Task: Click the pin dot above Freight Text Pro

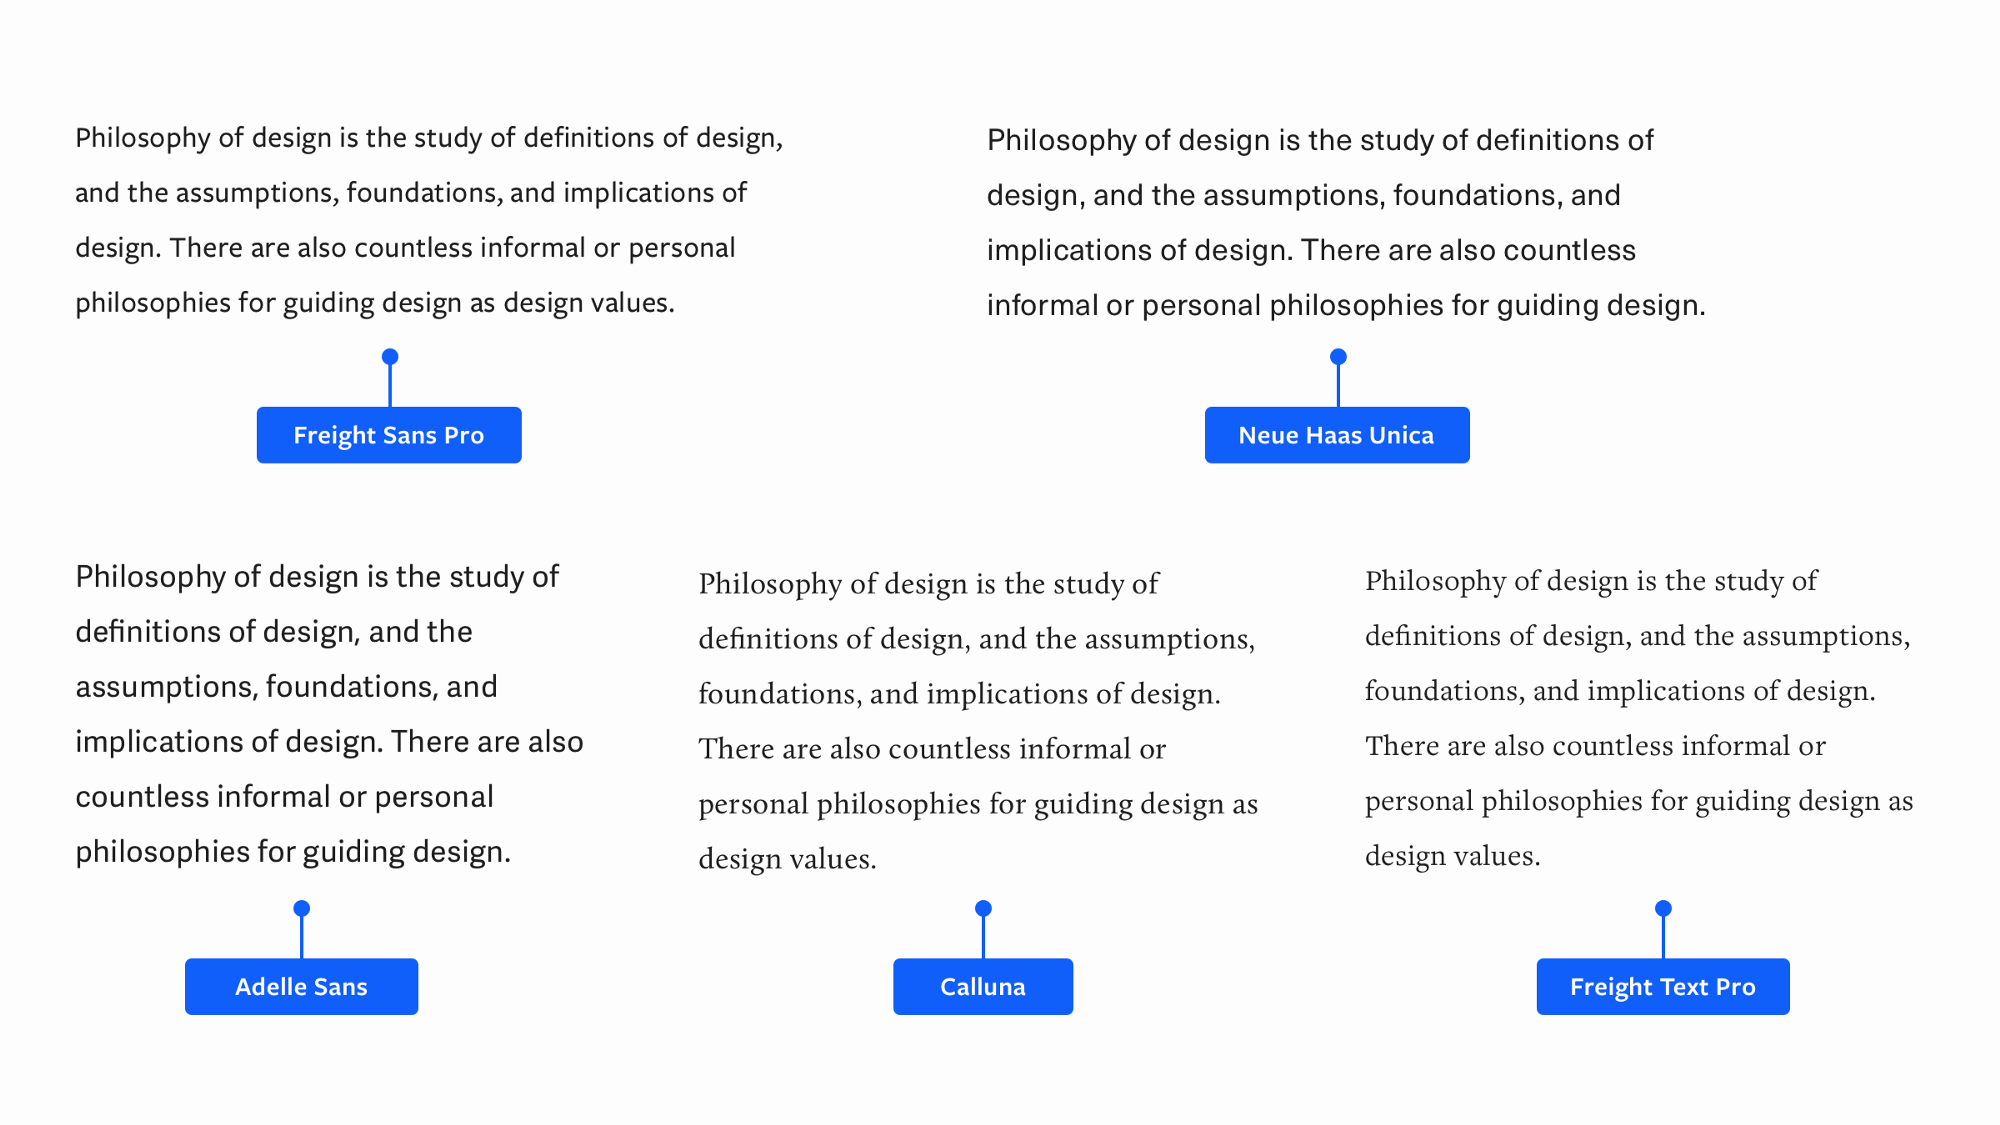Action: 1663,909
